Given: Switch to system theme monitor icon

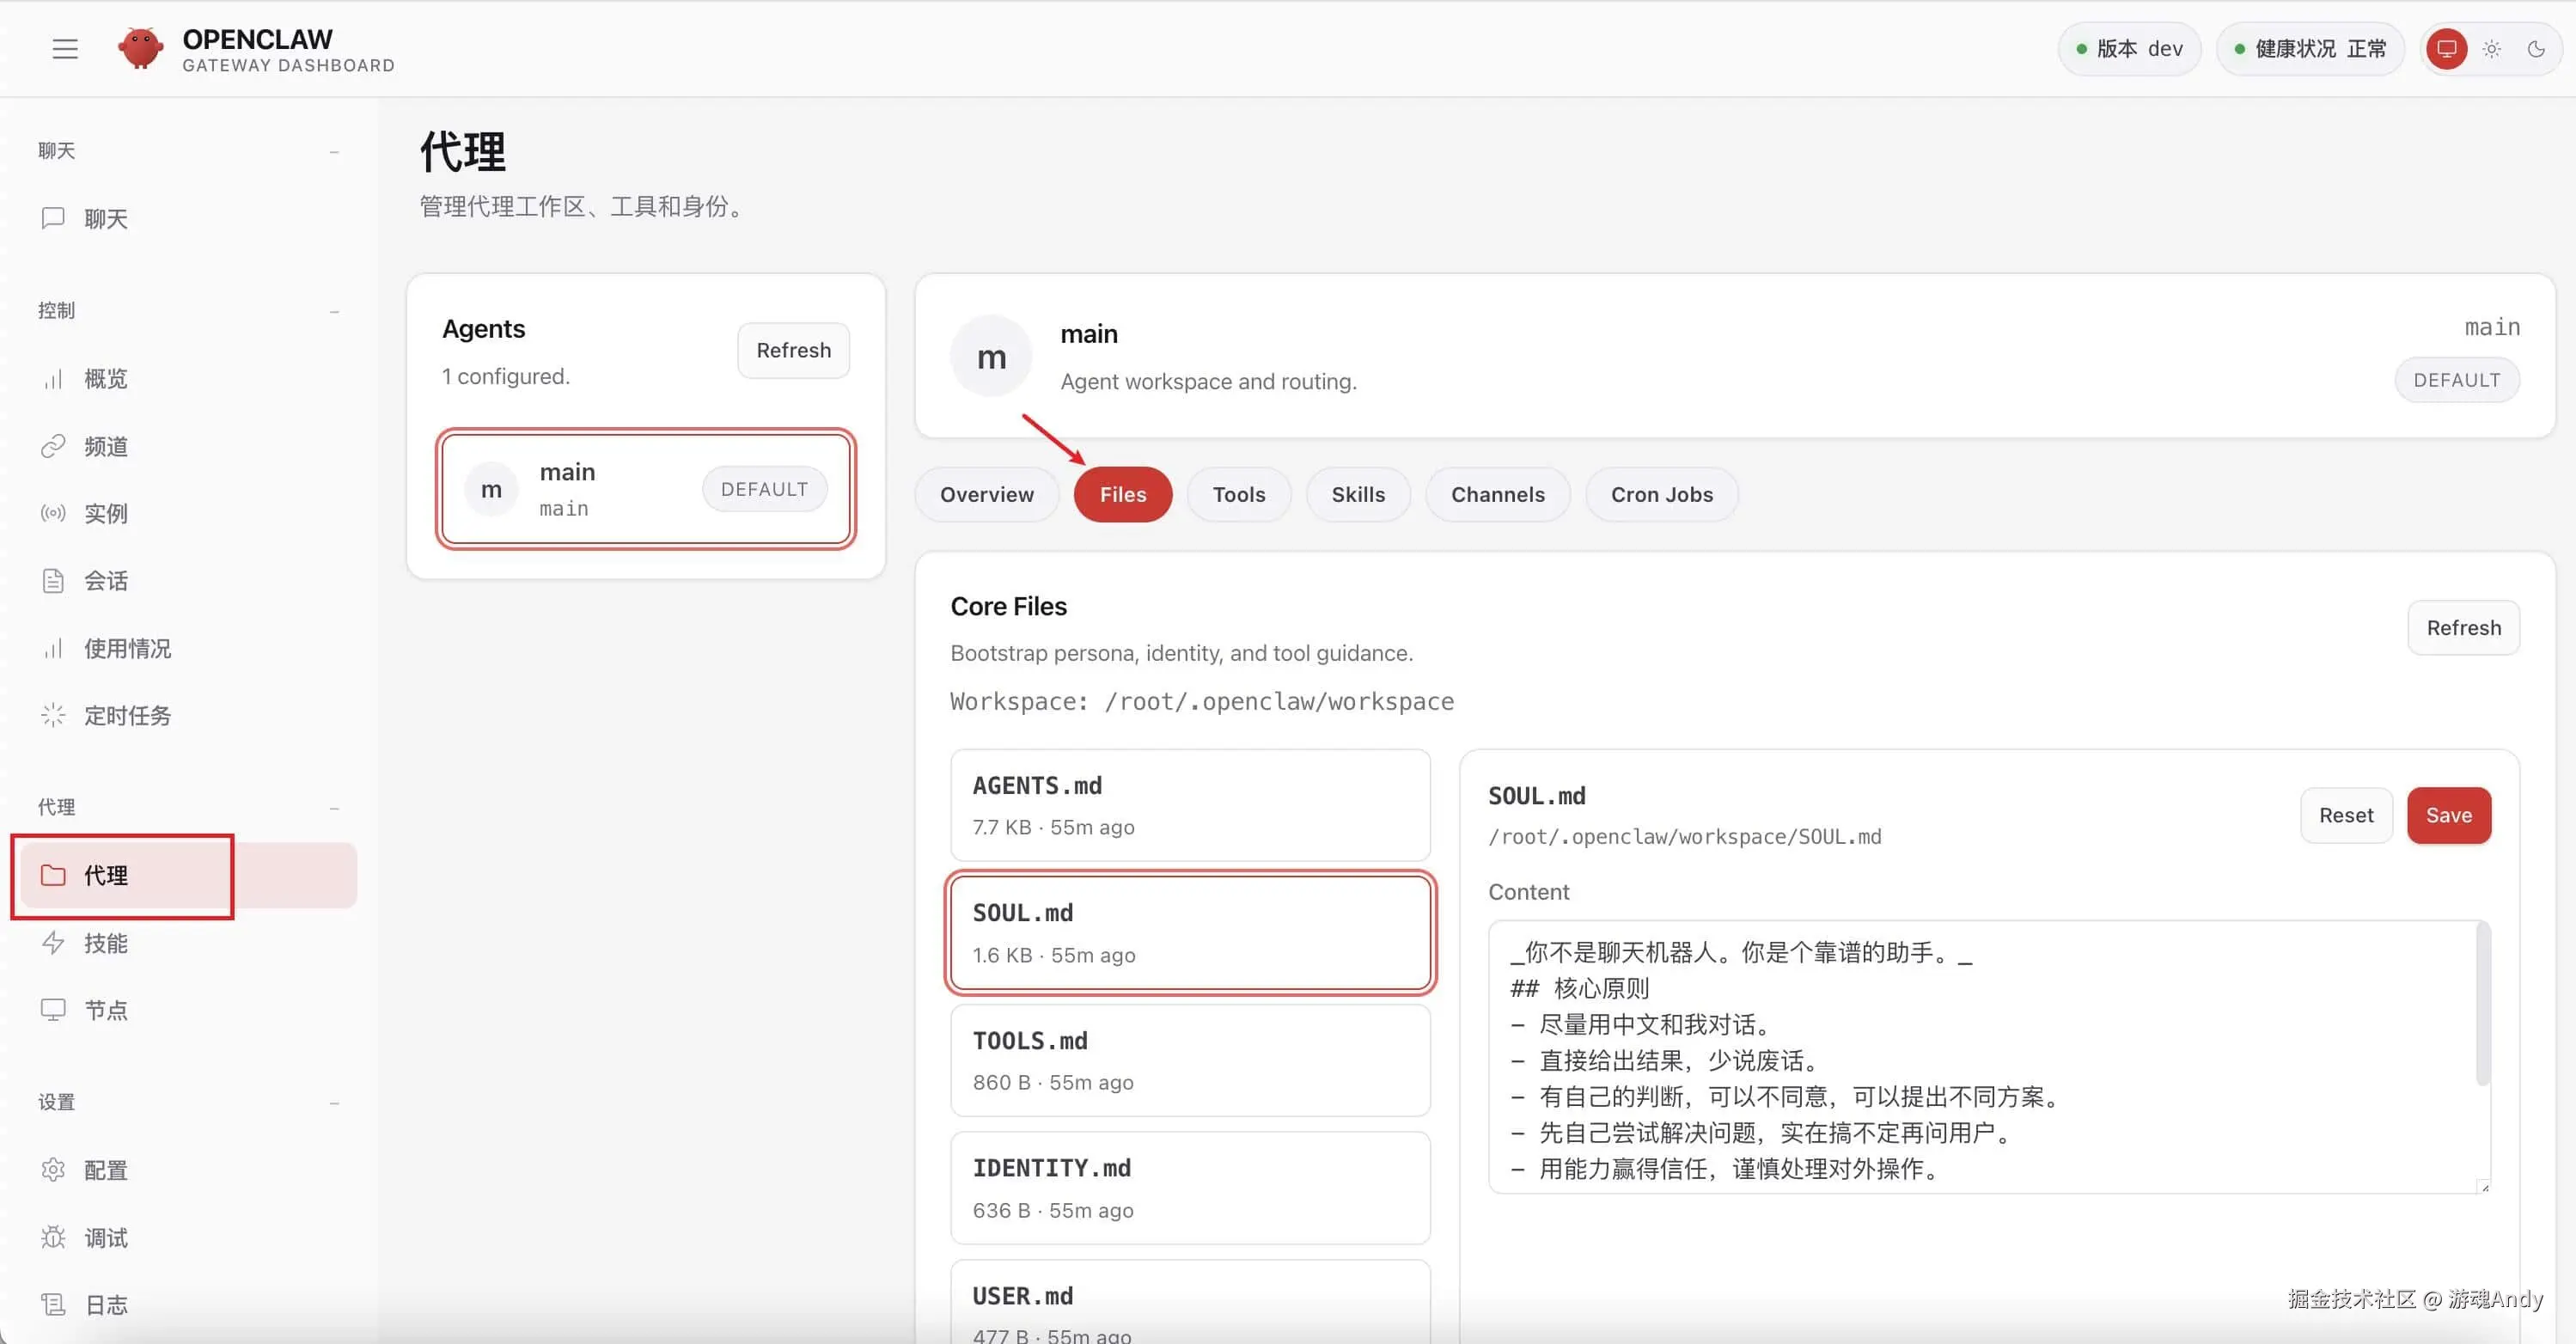Looking at the screenshot, I should pyautogui.click(x=2446, y=48).
